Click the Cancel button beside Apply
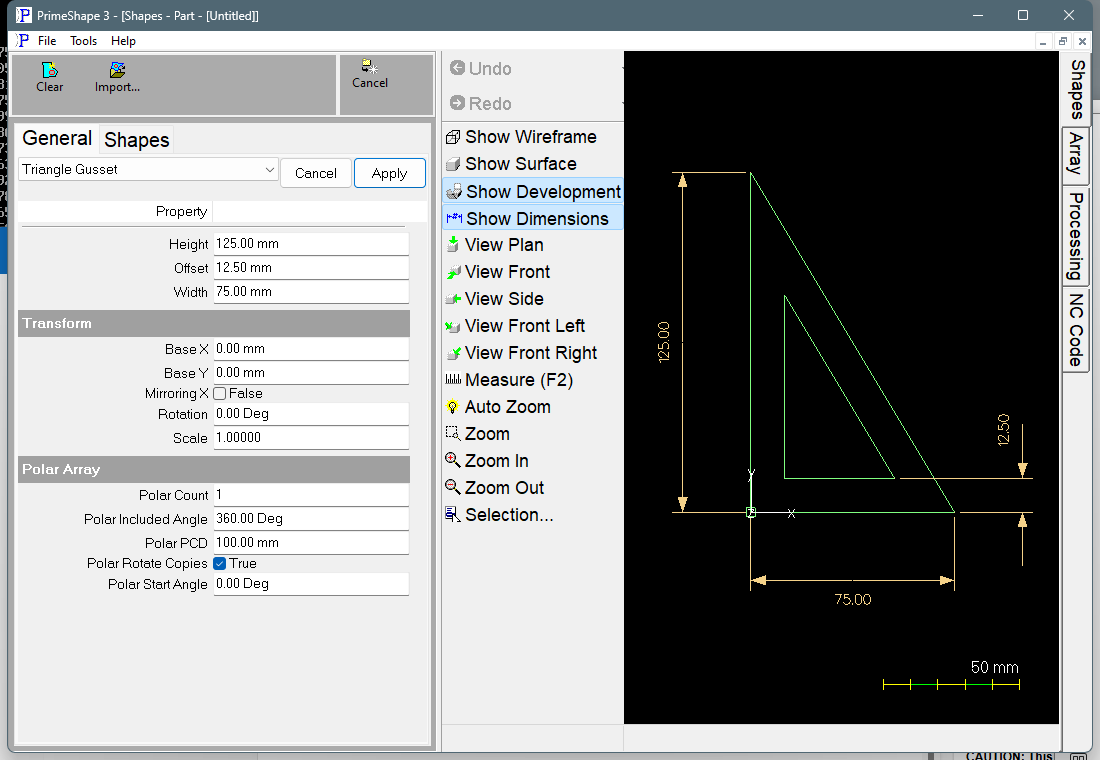 [x=316, y=173]
